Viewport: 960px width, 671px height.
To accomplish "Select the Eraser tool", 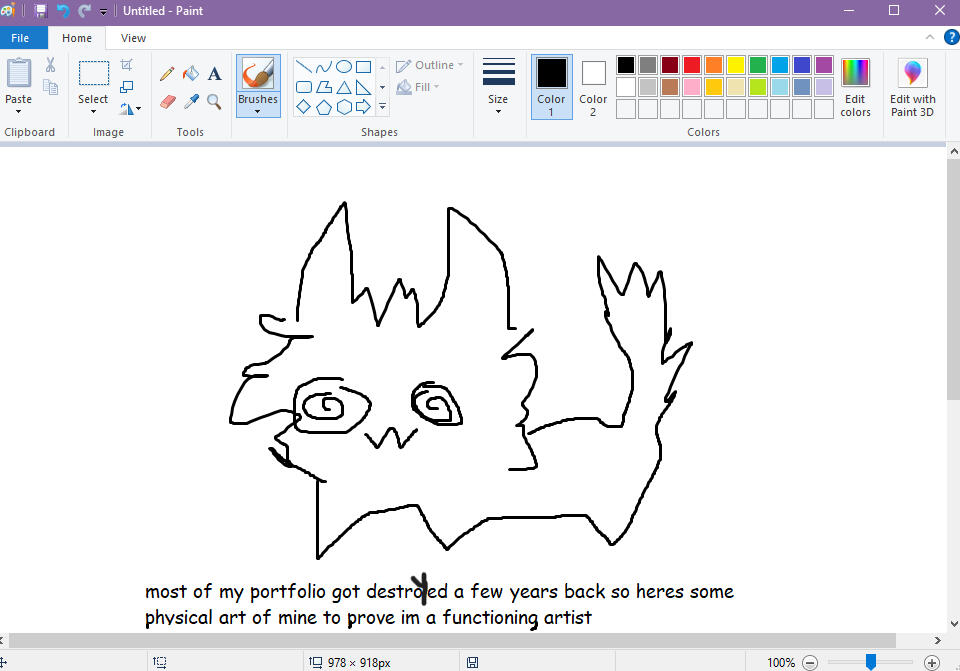I will coord(167,101).
